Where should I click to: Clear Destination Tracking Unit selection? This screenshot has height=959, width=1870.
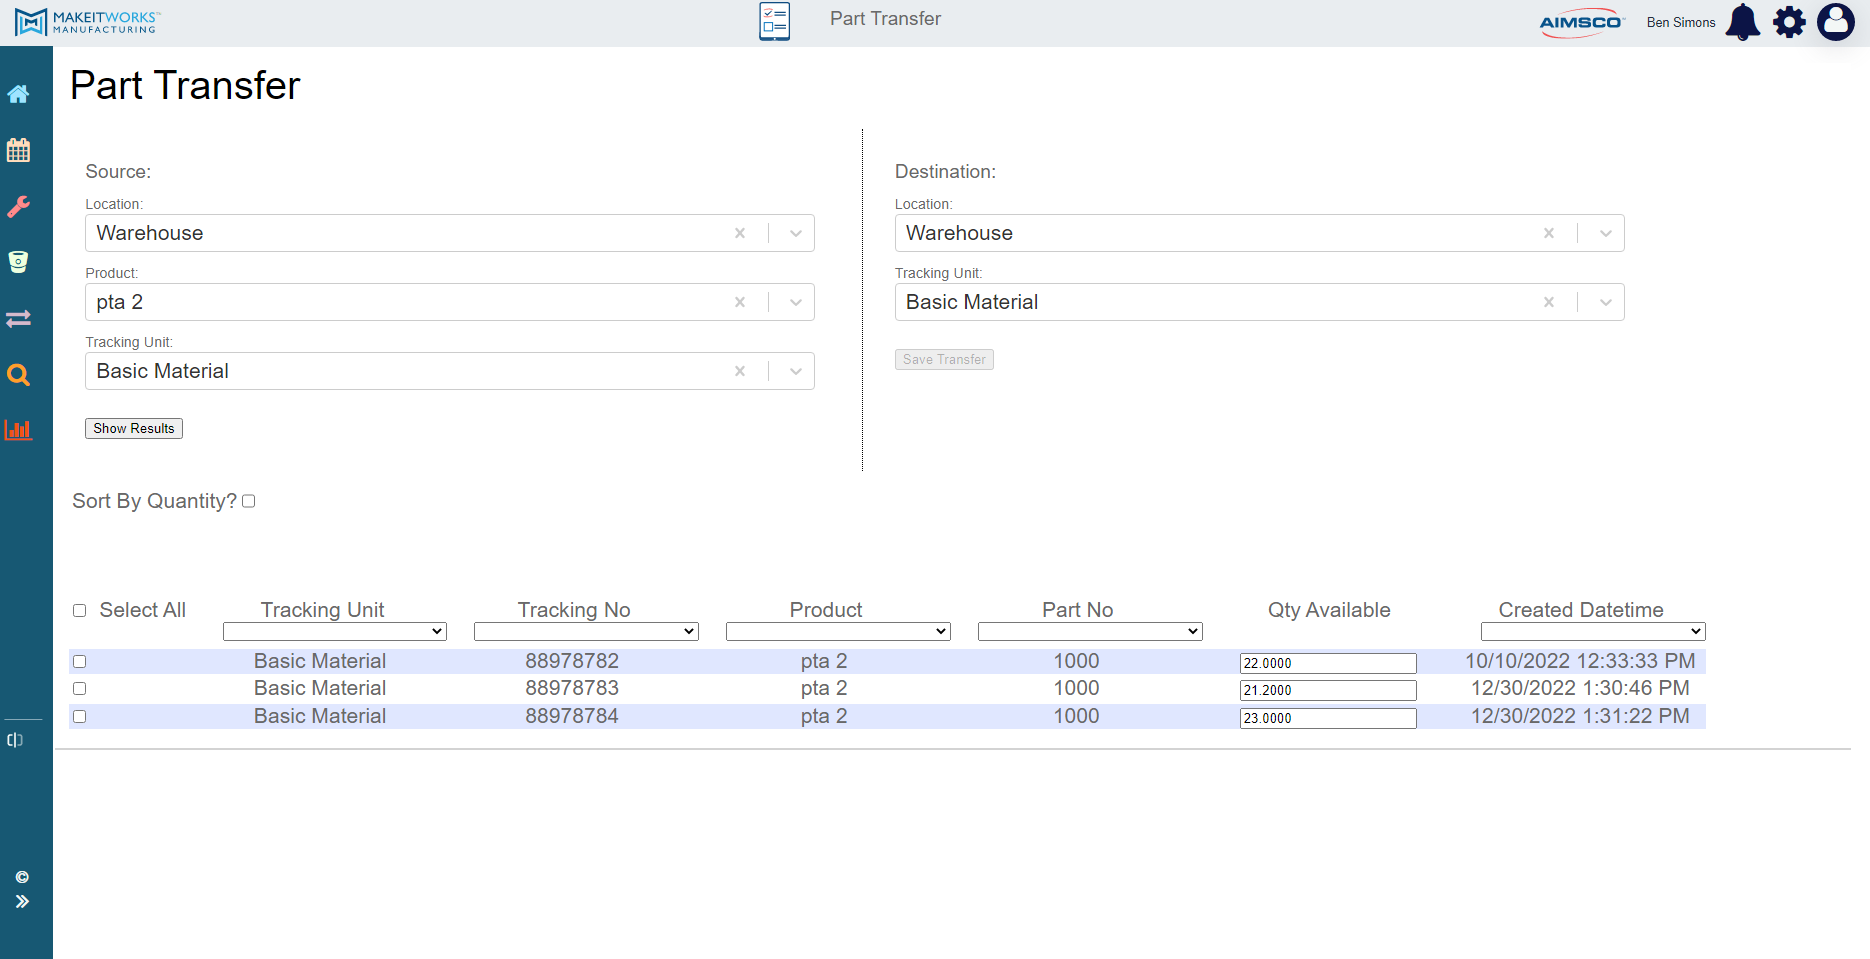click(x=1549, y=302)
